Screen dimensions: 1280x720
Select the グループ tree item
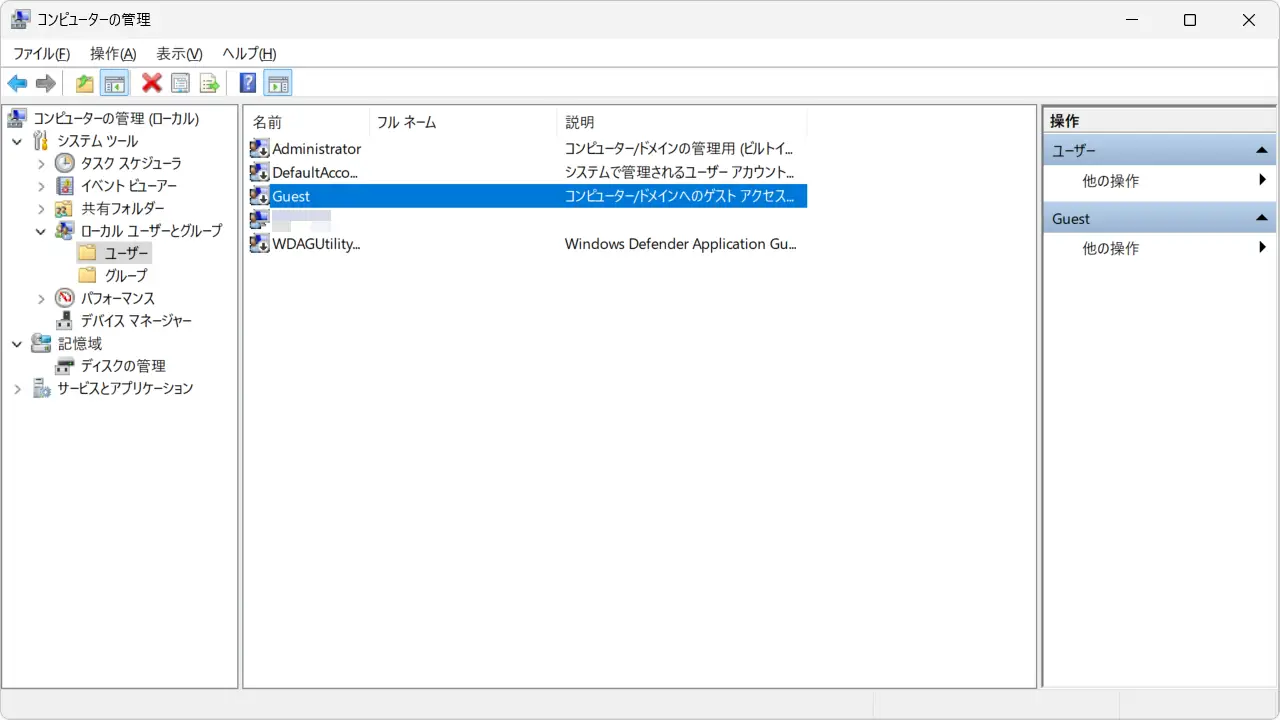click(126, 275)
